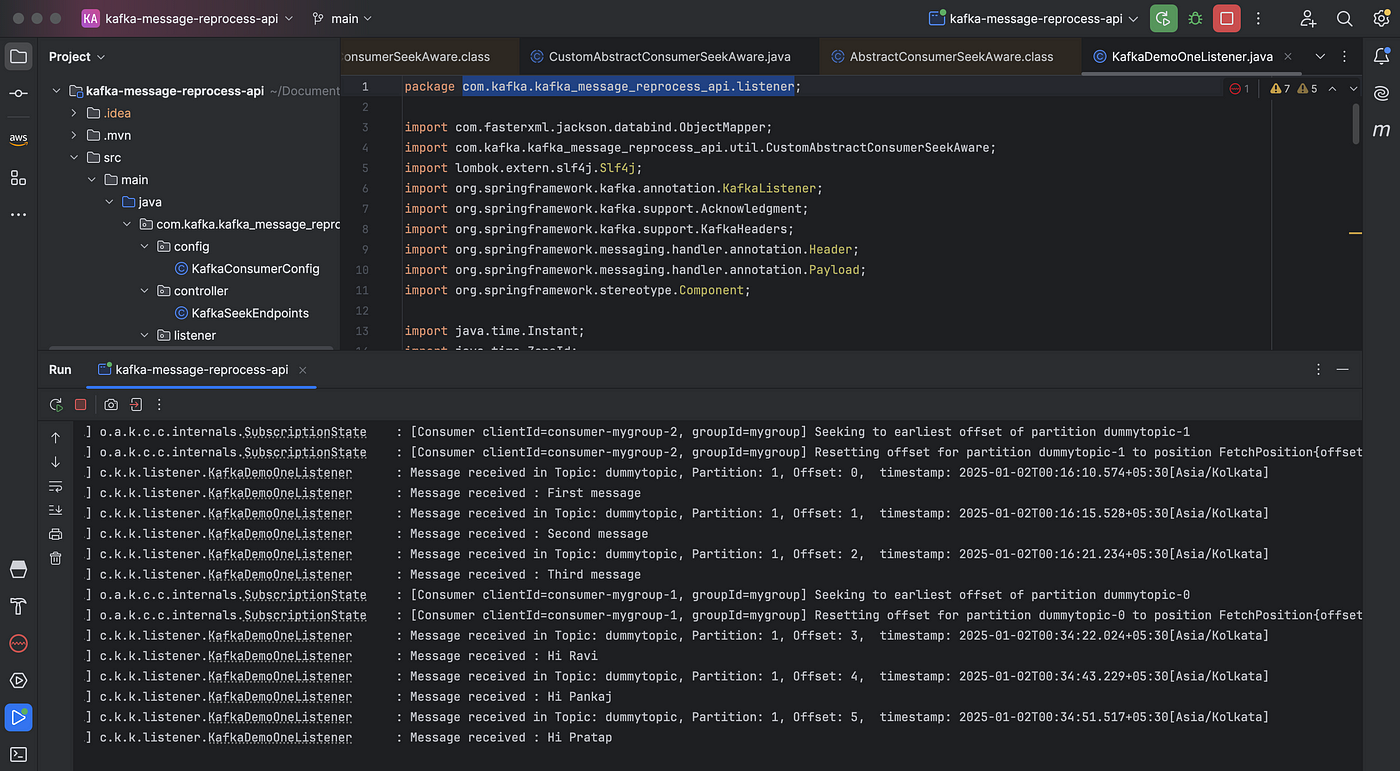1400x771 pixels.
Task: Toggle scroll to end of console
Action: pyautogui.click(x=56, y=511)
